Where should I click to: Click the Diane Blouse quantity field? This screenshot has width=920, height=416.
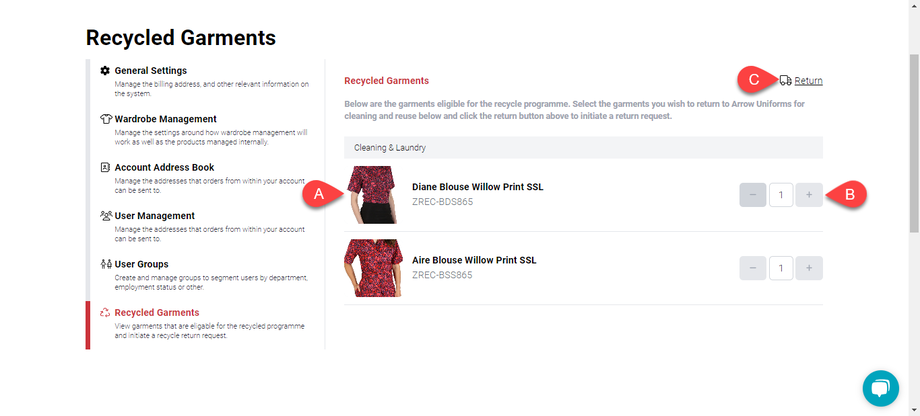point(780,195)
